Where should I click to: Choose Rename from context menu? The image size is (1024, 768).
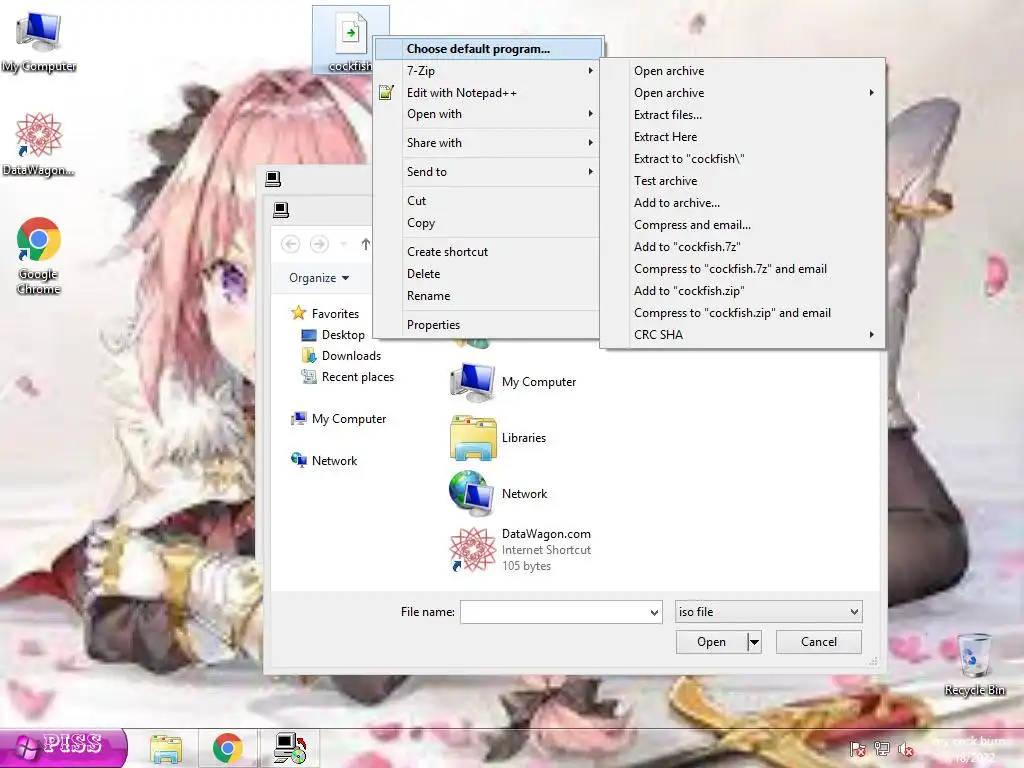tap(488, 296)
